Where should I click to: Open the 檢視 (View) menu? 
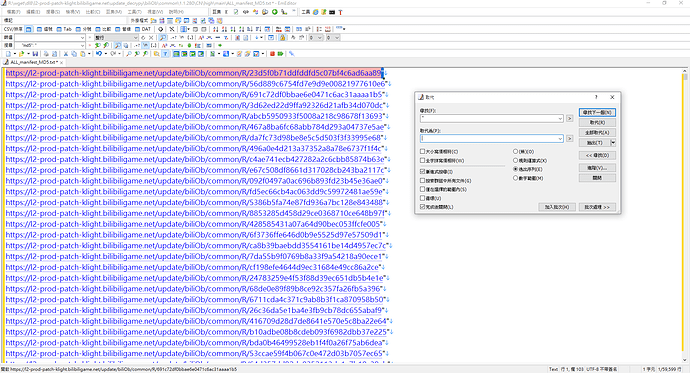(73, 12)
